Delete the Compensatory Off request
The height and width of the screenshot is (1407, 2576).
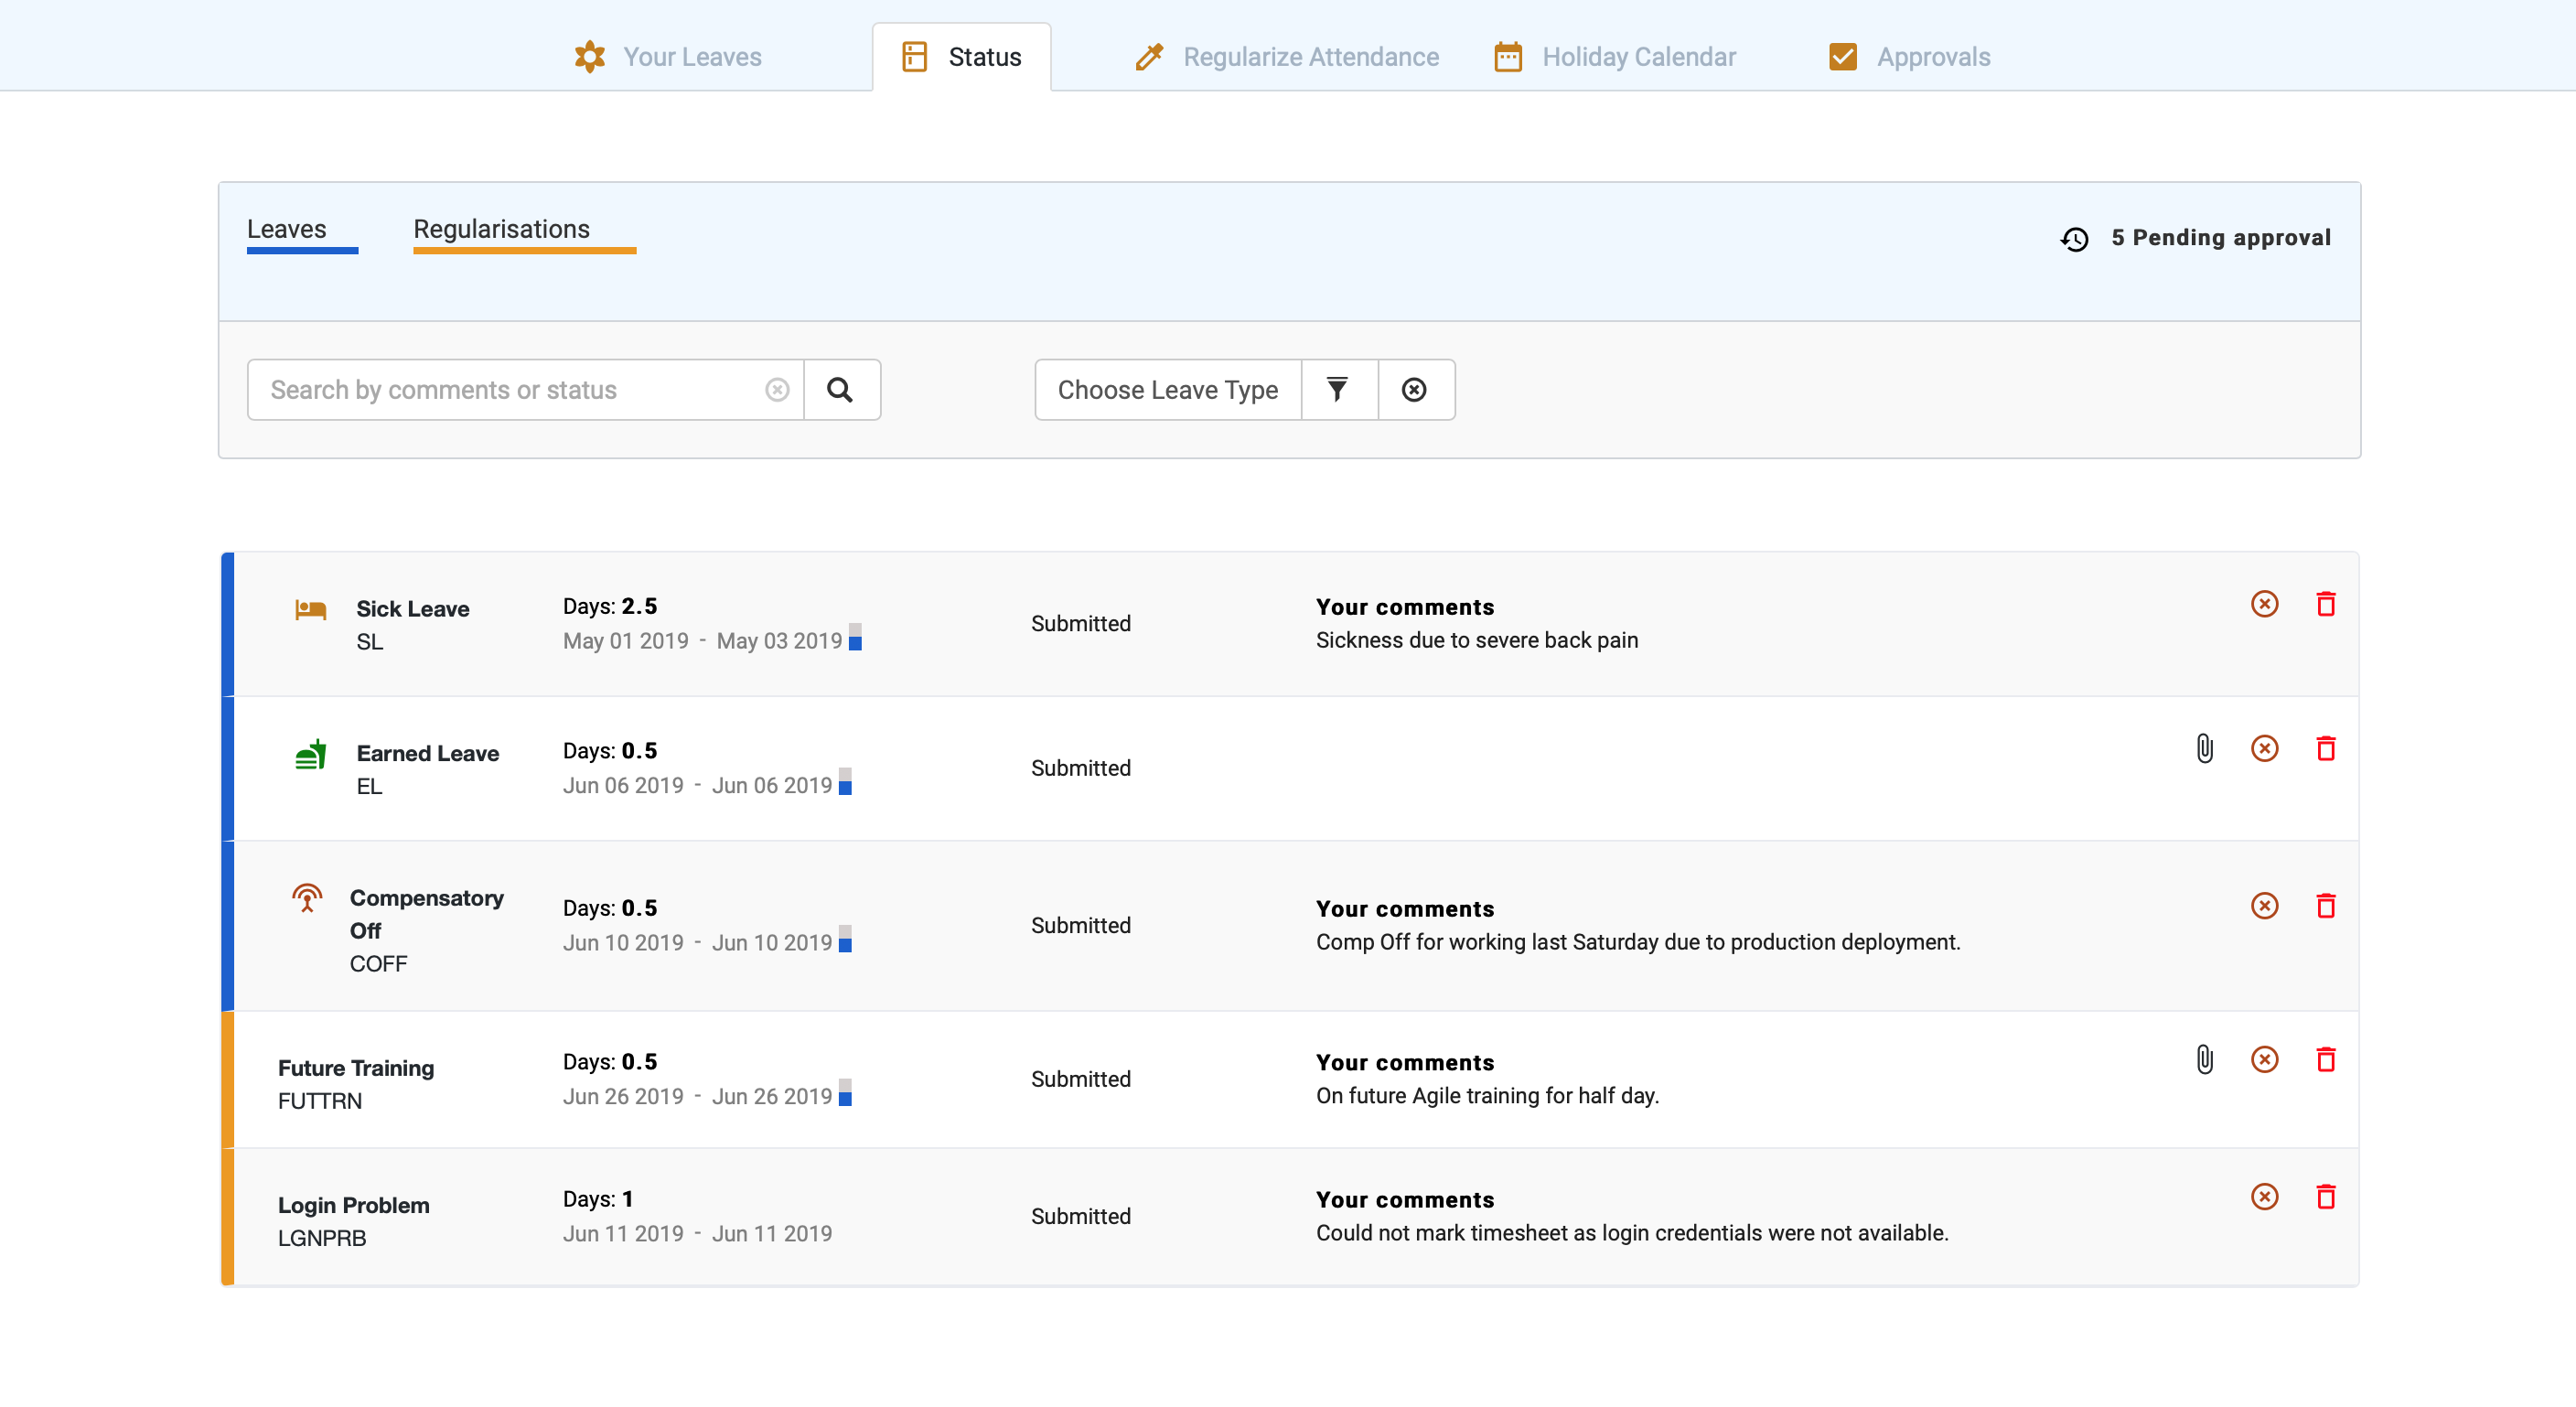pyautogui.click(x=2326, y=906)
